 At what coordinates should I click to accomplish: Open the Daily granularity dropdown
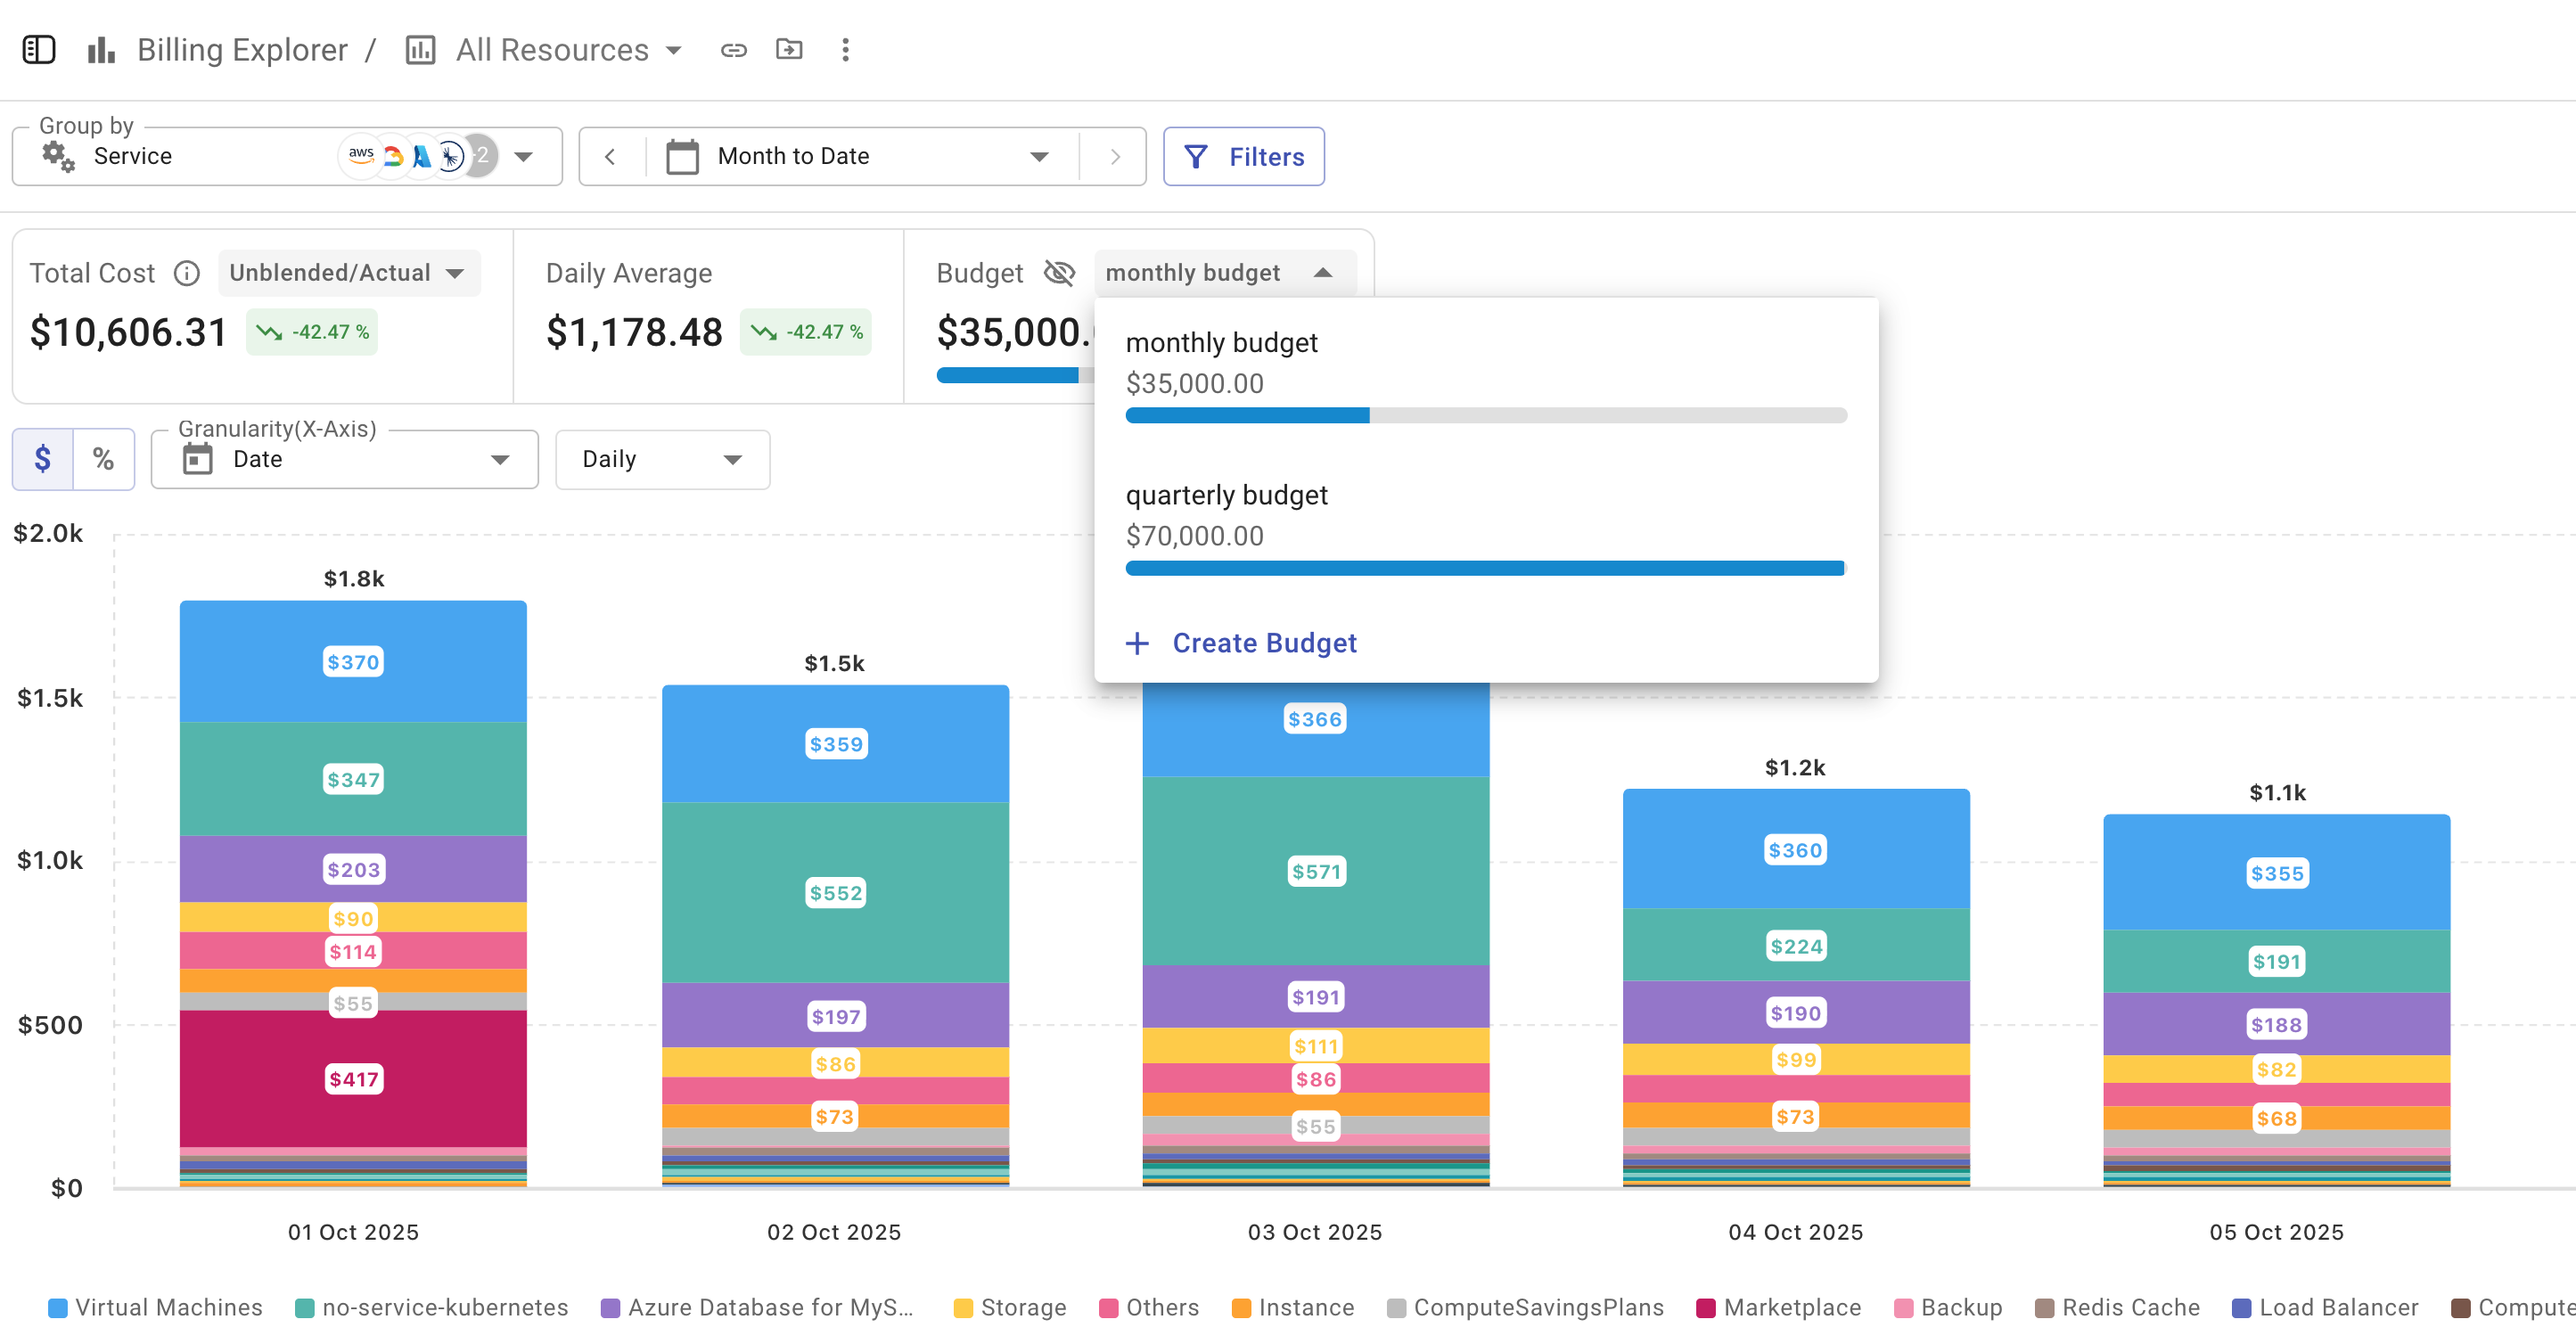pos(662,459)
